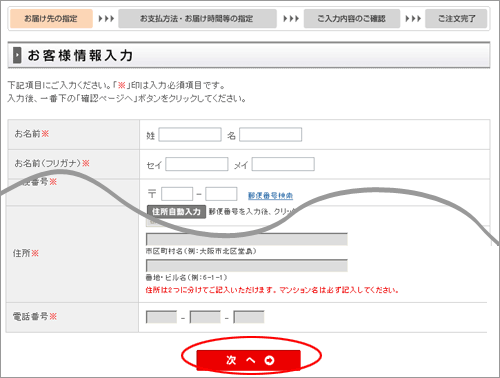Click the red マンション名 address note

(272, 290)
